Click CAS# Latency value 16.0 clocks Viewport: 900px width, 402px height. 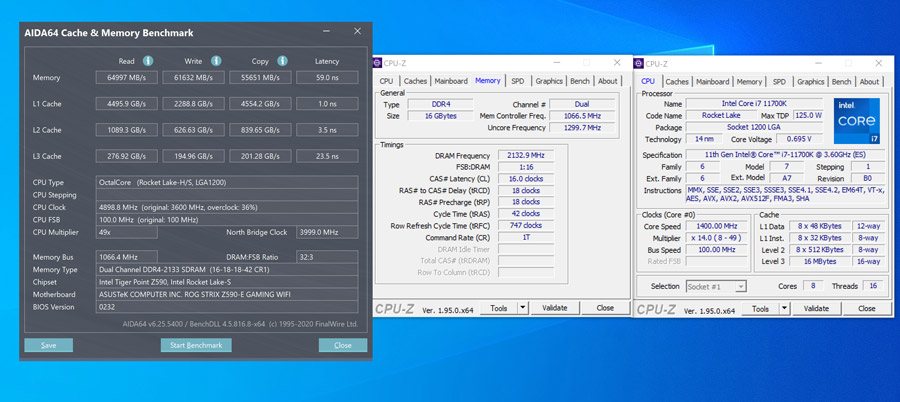pos(526,179)
